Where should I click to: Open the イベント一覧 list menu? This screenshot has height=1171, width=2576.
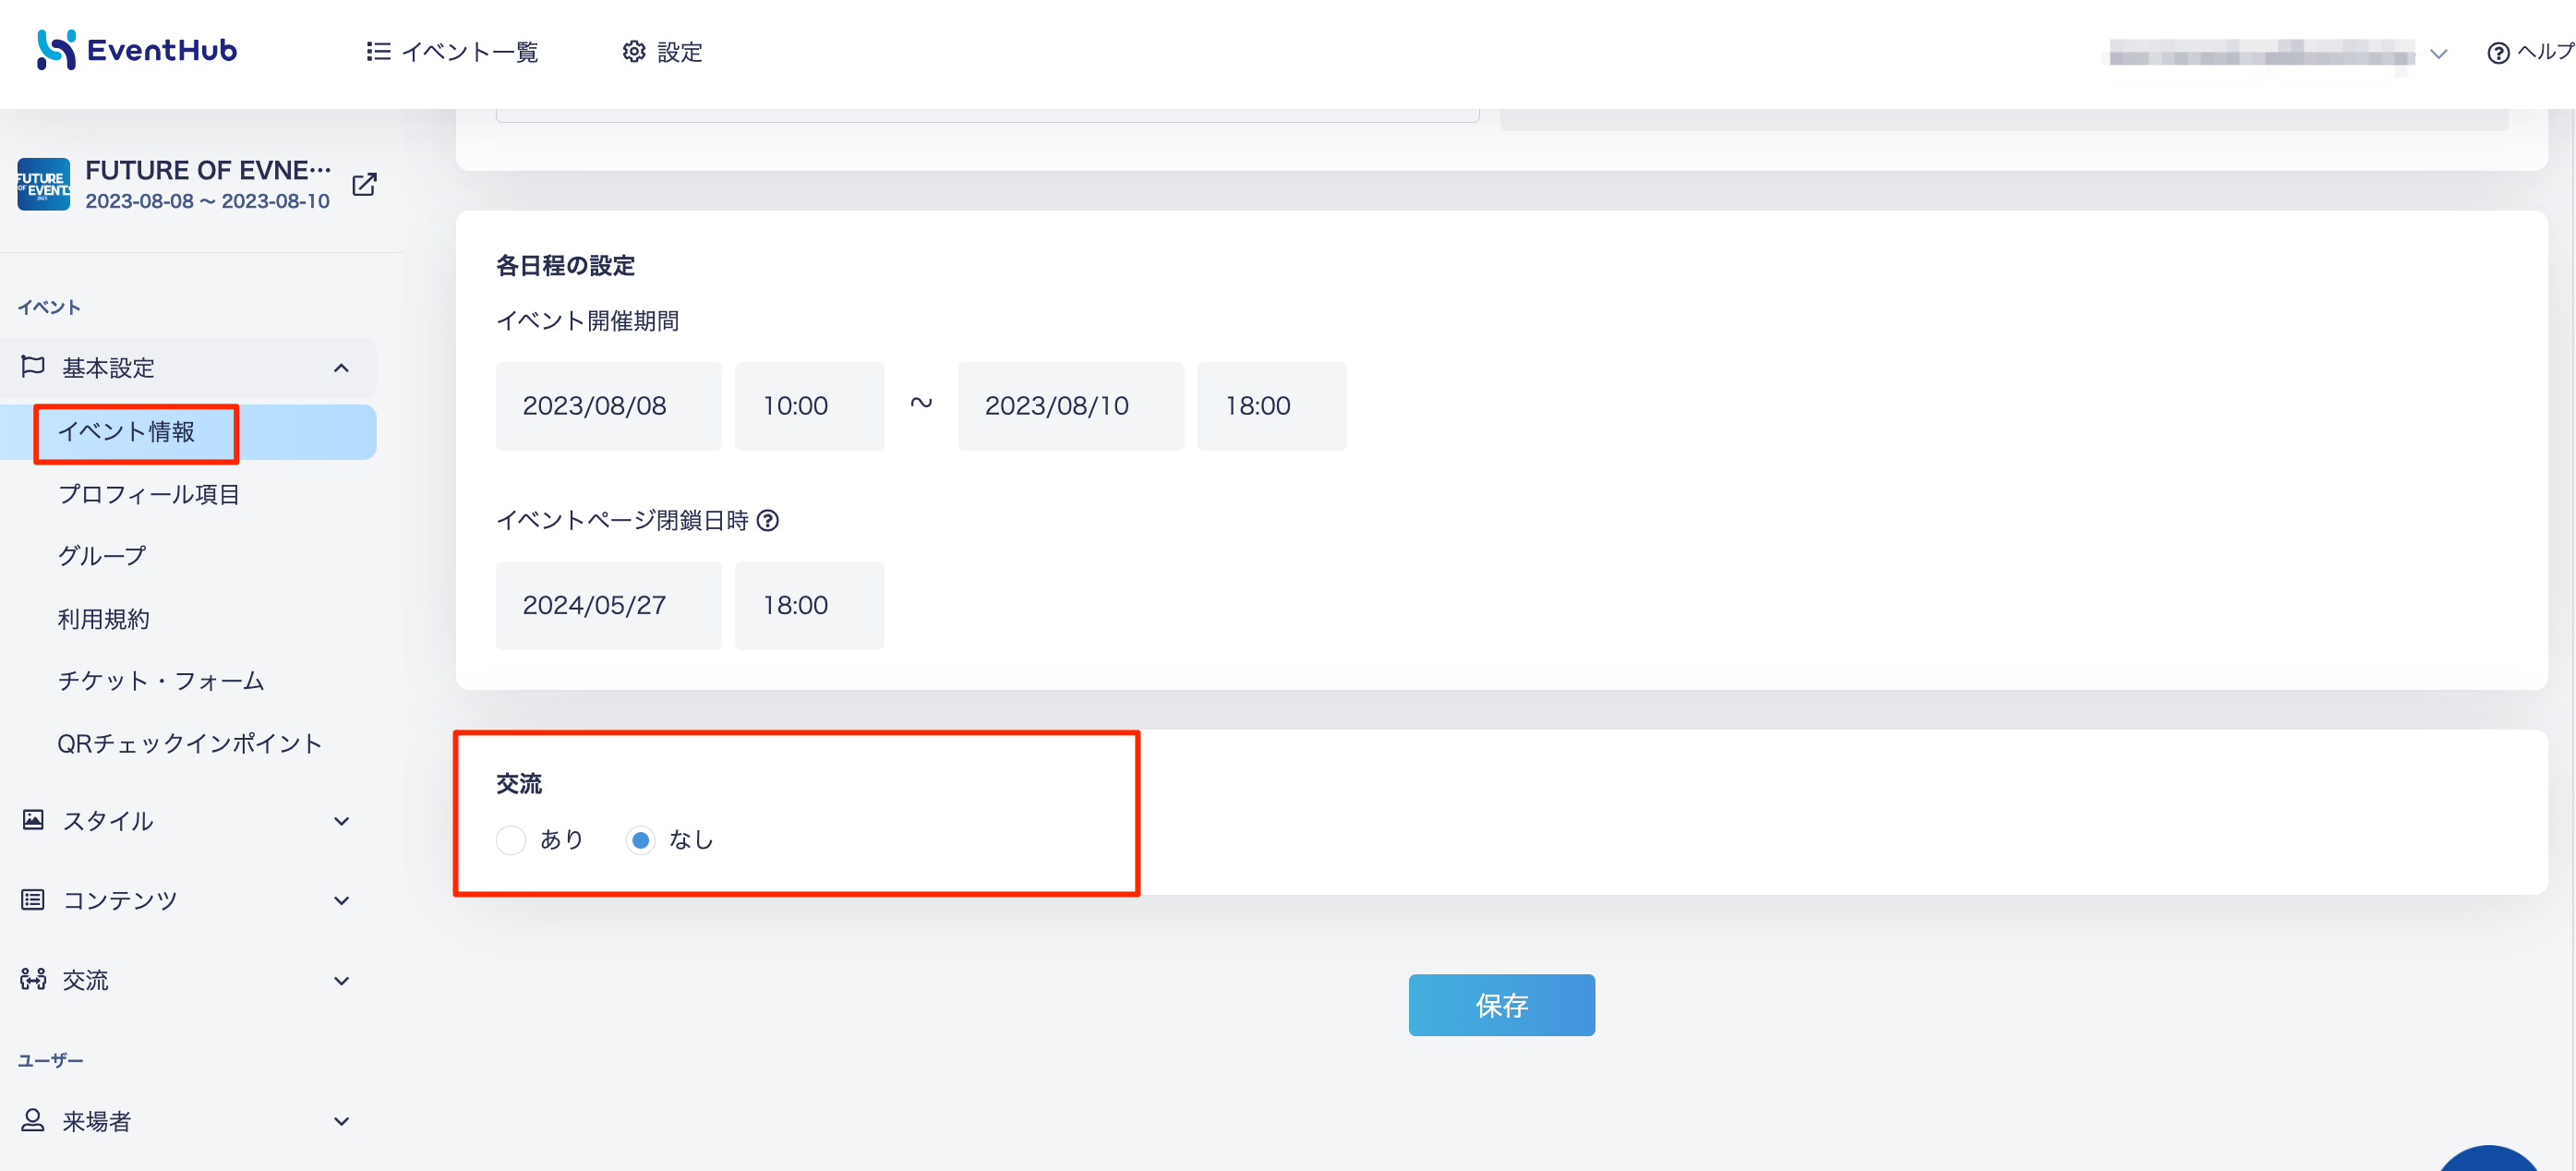(452, 52)
